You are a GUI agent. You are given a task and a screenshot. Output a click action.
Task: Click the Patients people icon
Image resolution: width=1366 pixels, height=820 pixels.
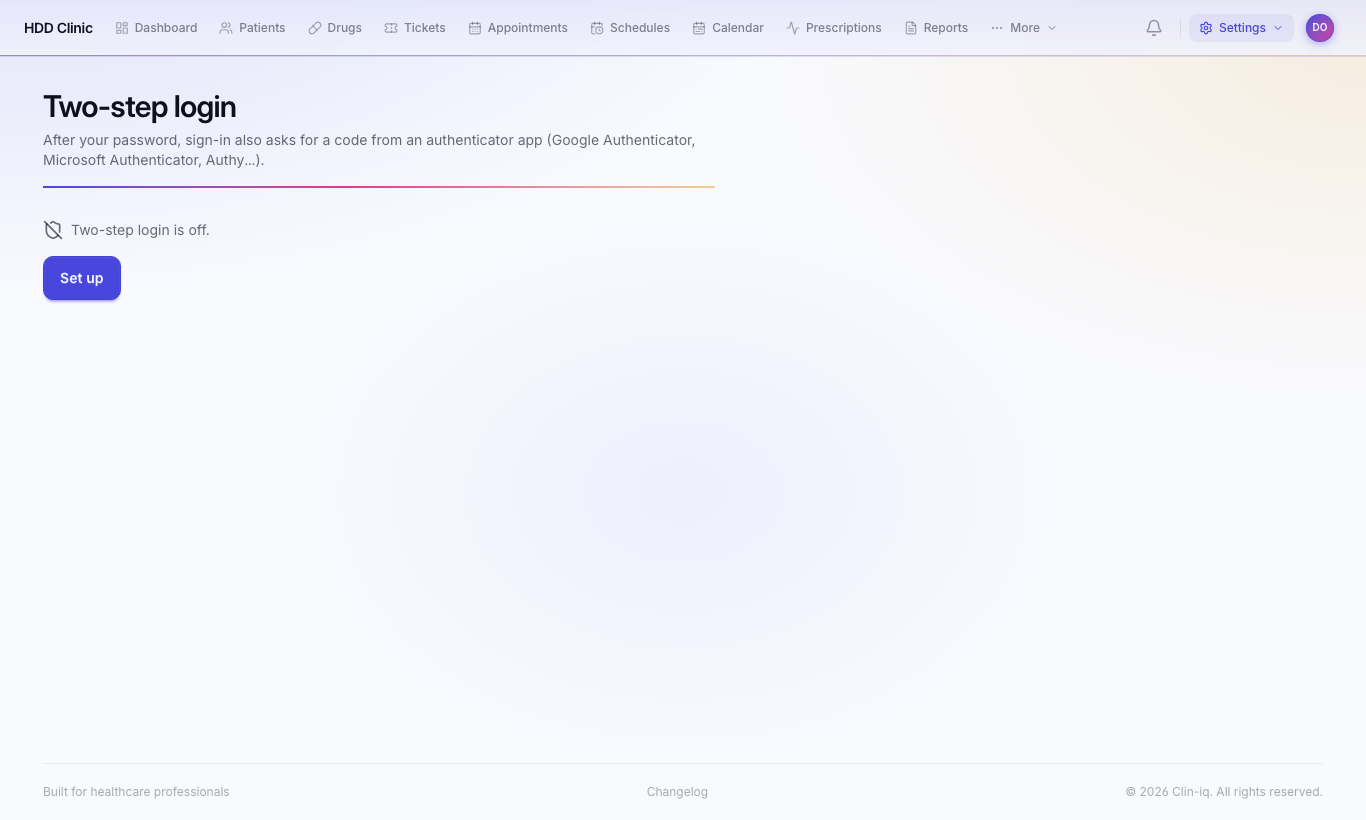point(226,28)
